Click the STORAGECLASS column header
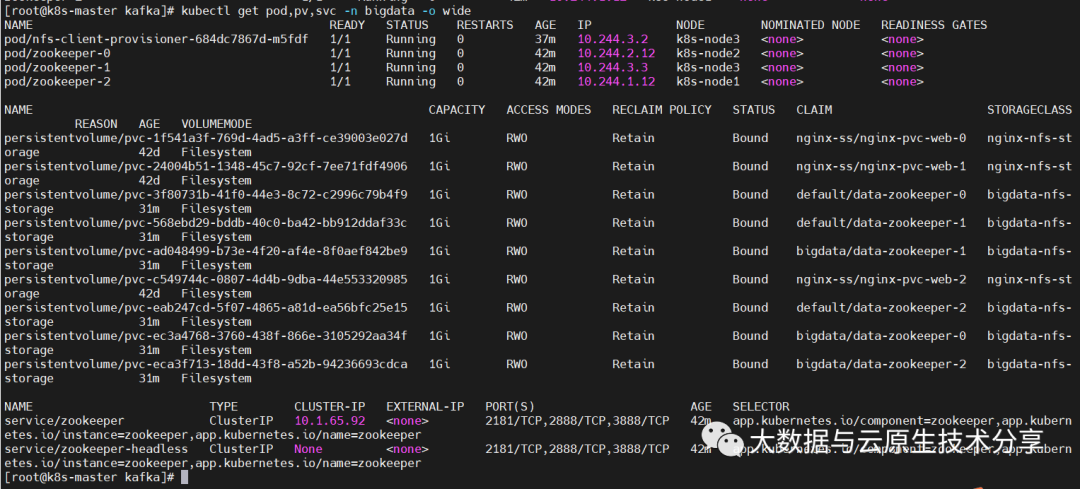Image resolution: width=1080 pixels, height=489 pixels. coord(1030,110)
